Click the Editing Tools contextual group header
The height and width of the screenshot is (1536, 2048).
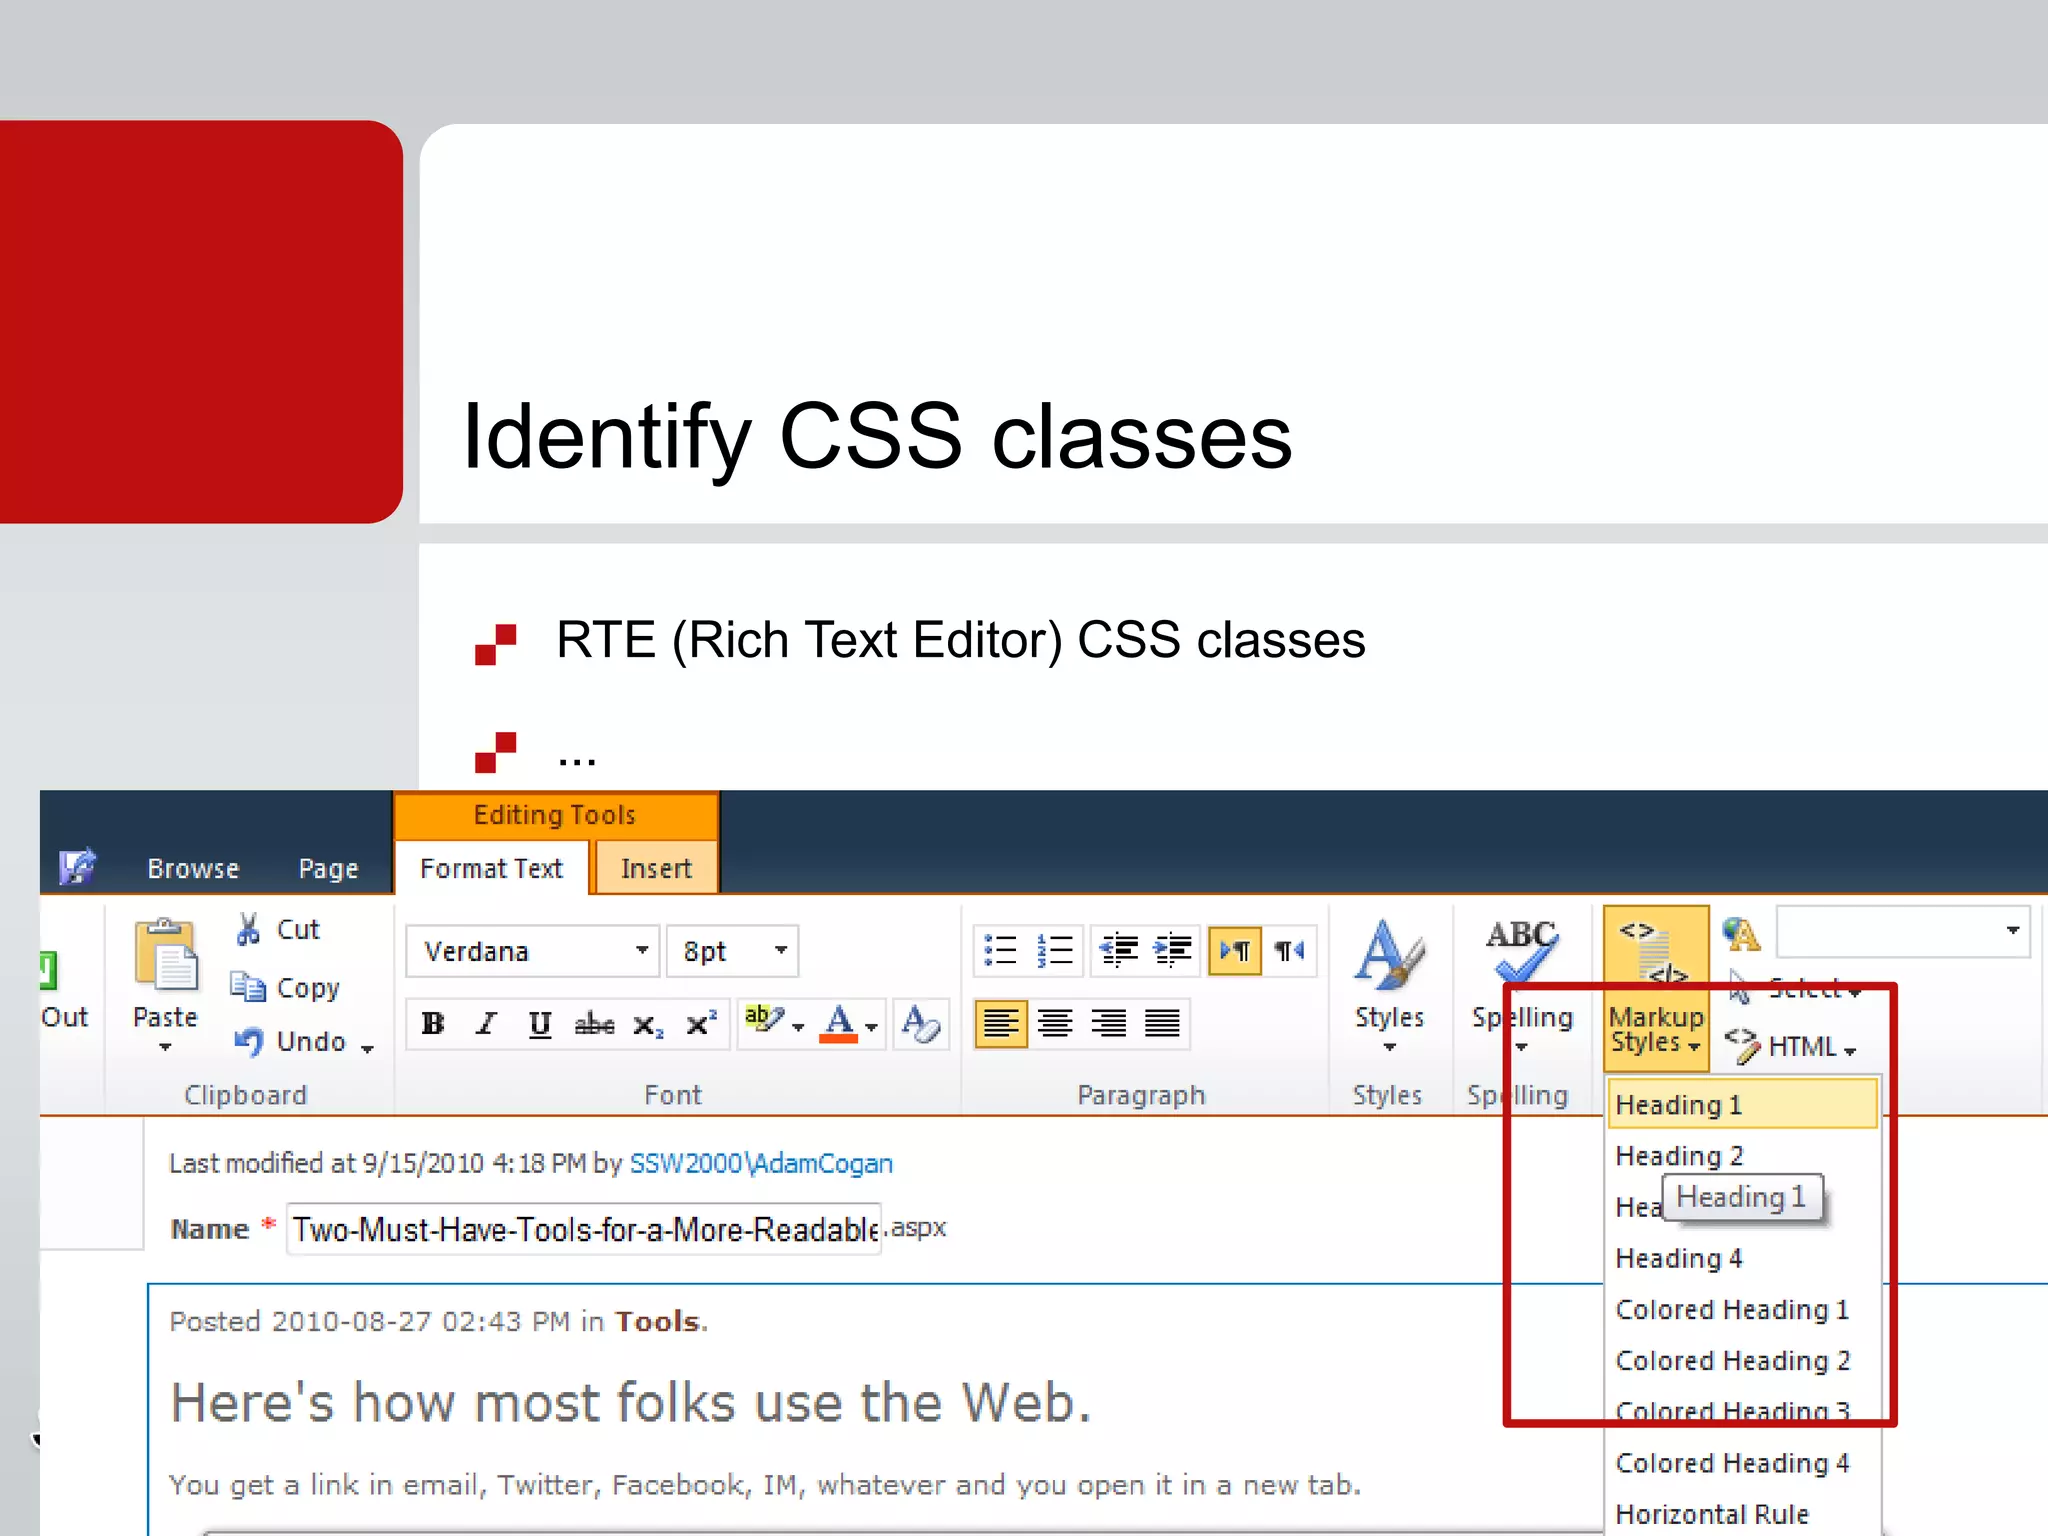(x=555, y=815)
